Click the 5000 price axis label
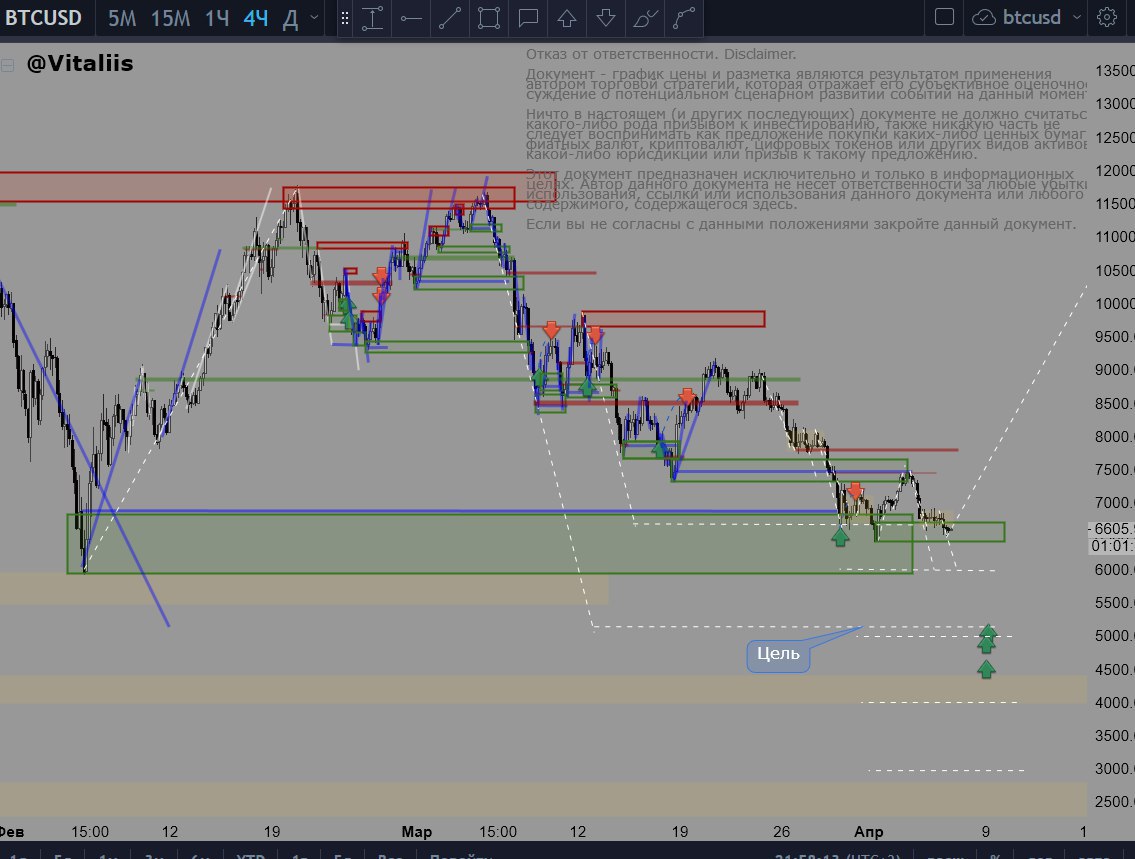 tap(1115, 636)
